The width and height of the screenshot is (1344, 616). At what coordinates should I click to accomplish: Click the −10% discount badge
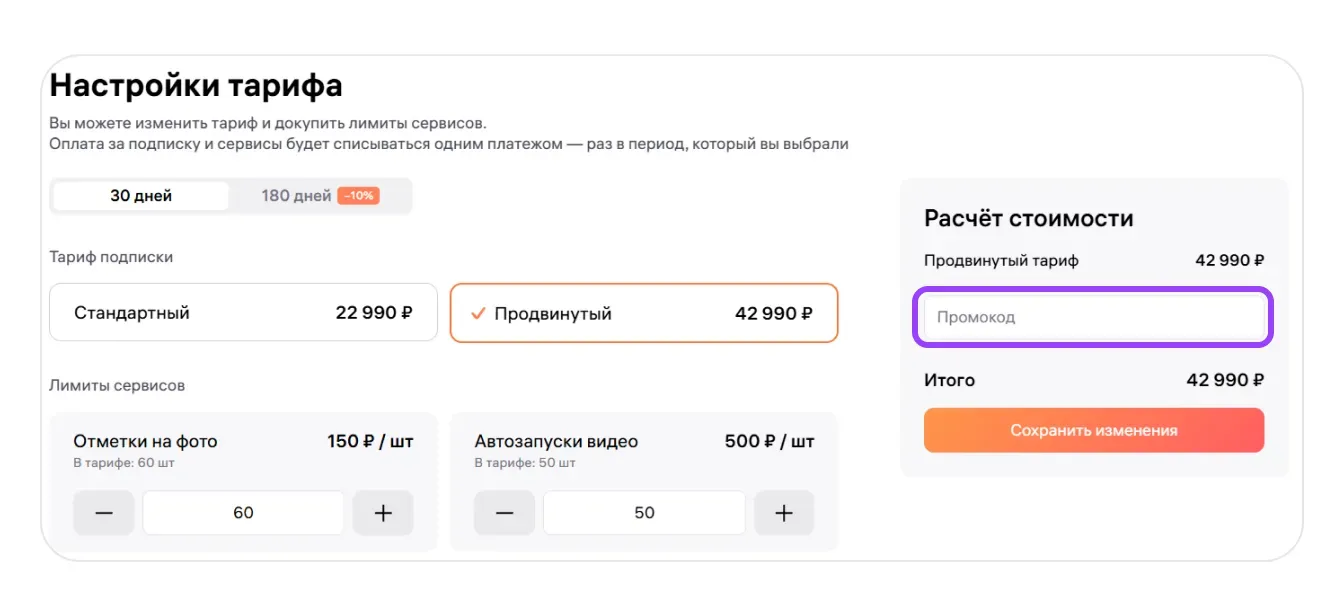[358, 196]
